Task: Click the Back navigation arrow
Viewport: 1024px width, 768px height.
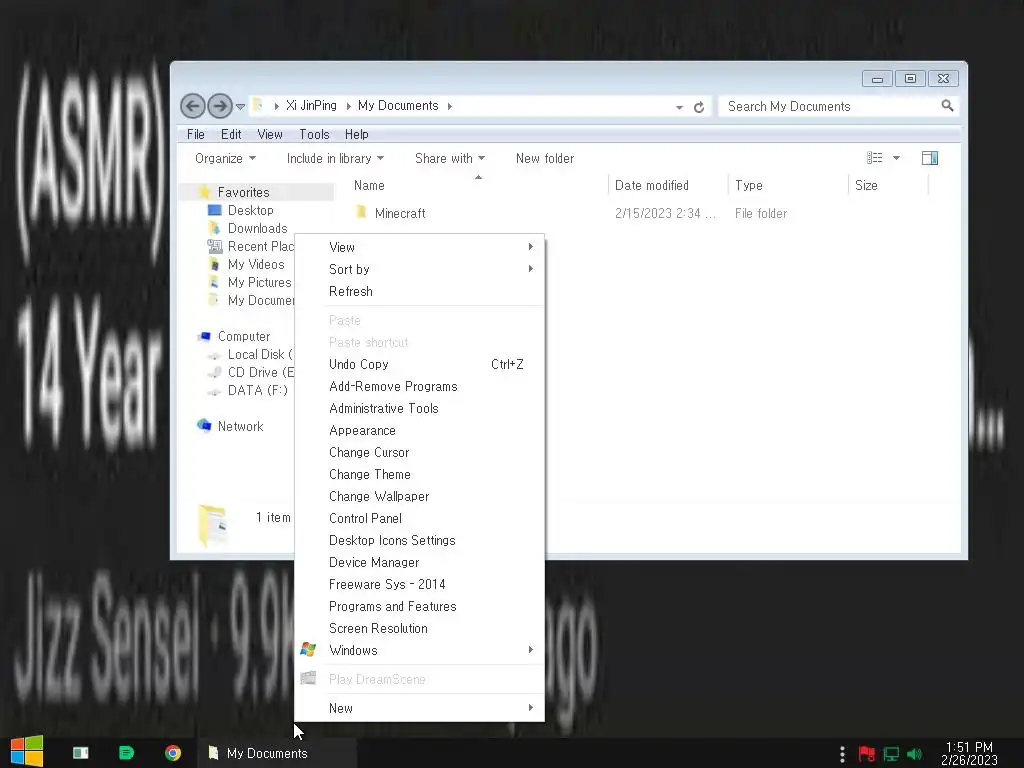Action: 193,106
